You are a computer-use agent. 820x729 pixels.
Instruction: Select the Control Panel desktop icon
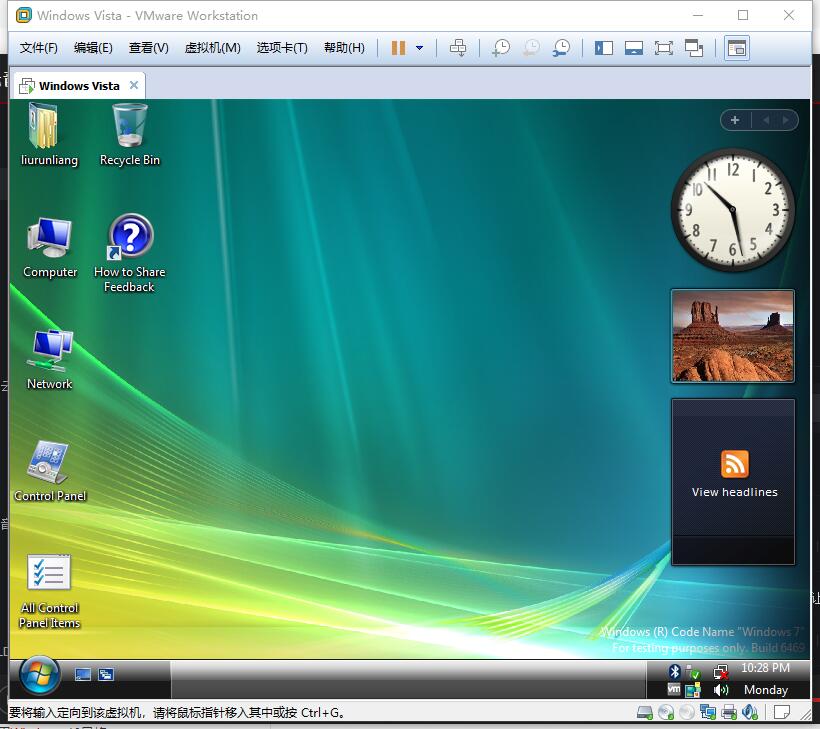click(50, 472)
